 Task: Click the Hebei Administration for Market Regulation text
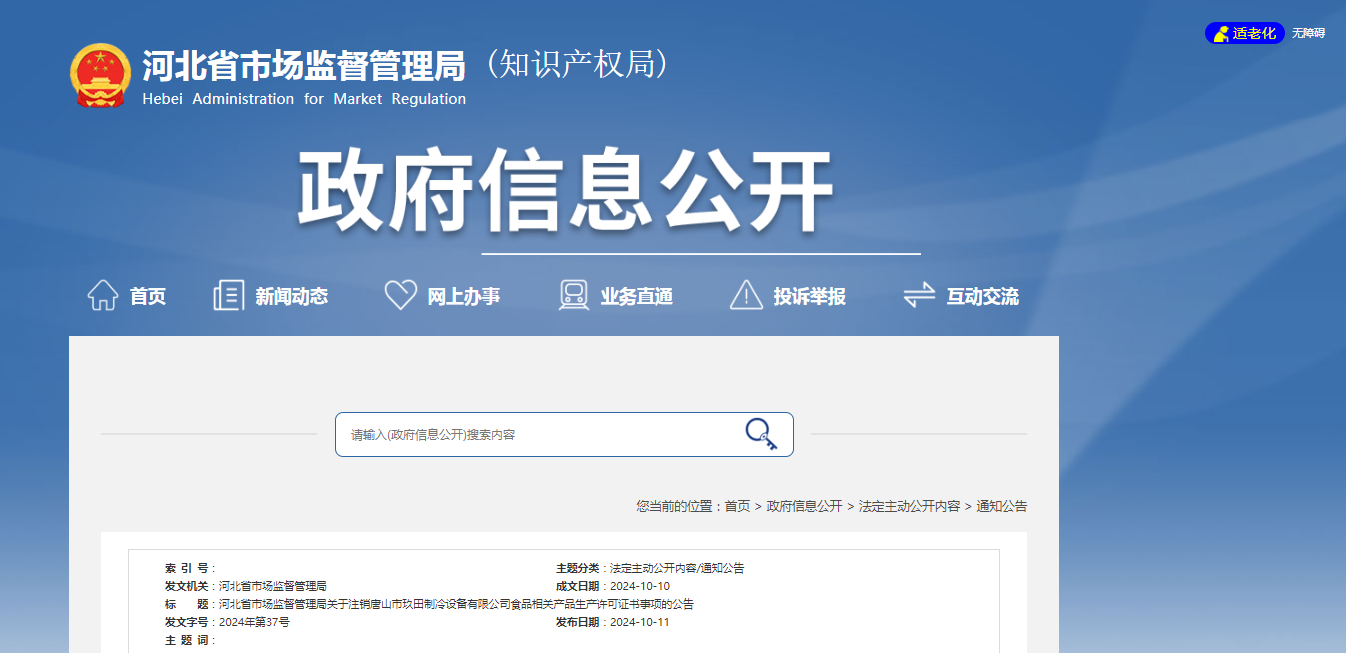pyautogui.click(x=304, y=99)
